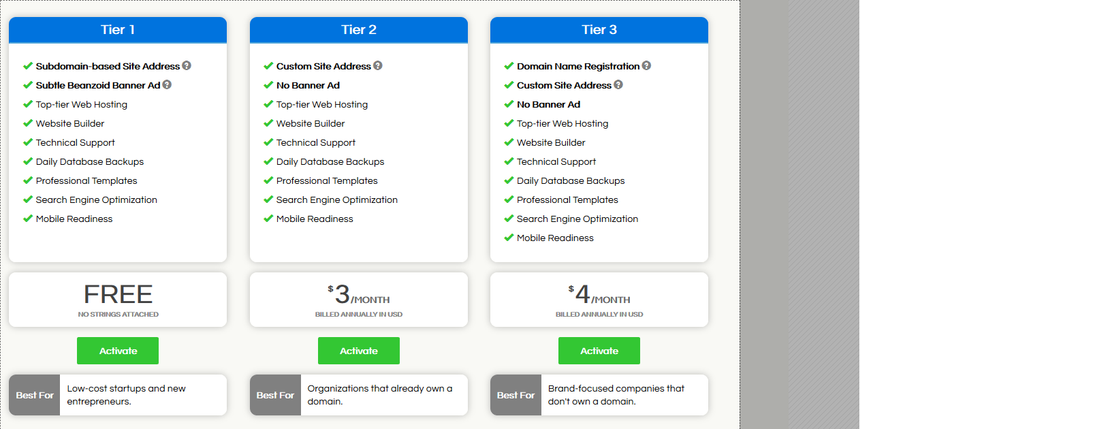Select the Tier 1 header
This screenshot has width=1108, height=429.
pyautogui.click(x=118, y=30)
